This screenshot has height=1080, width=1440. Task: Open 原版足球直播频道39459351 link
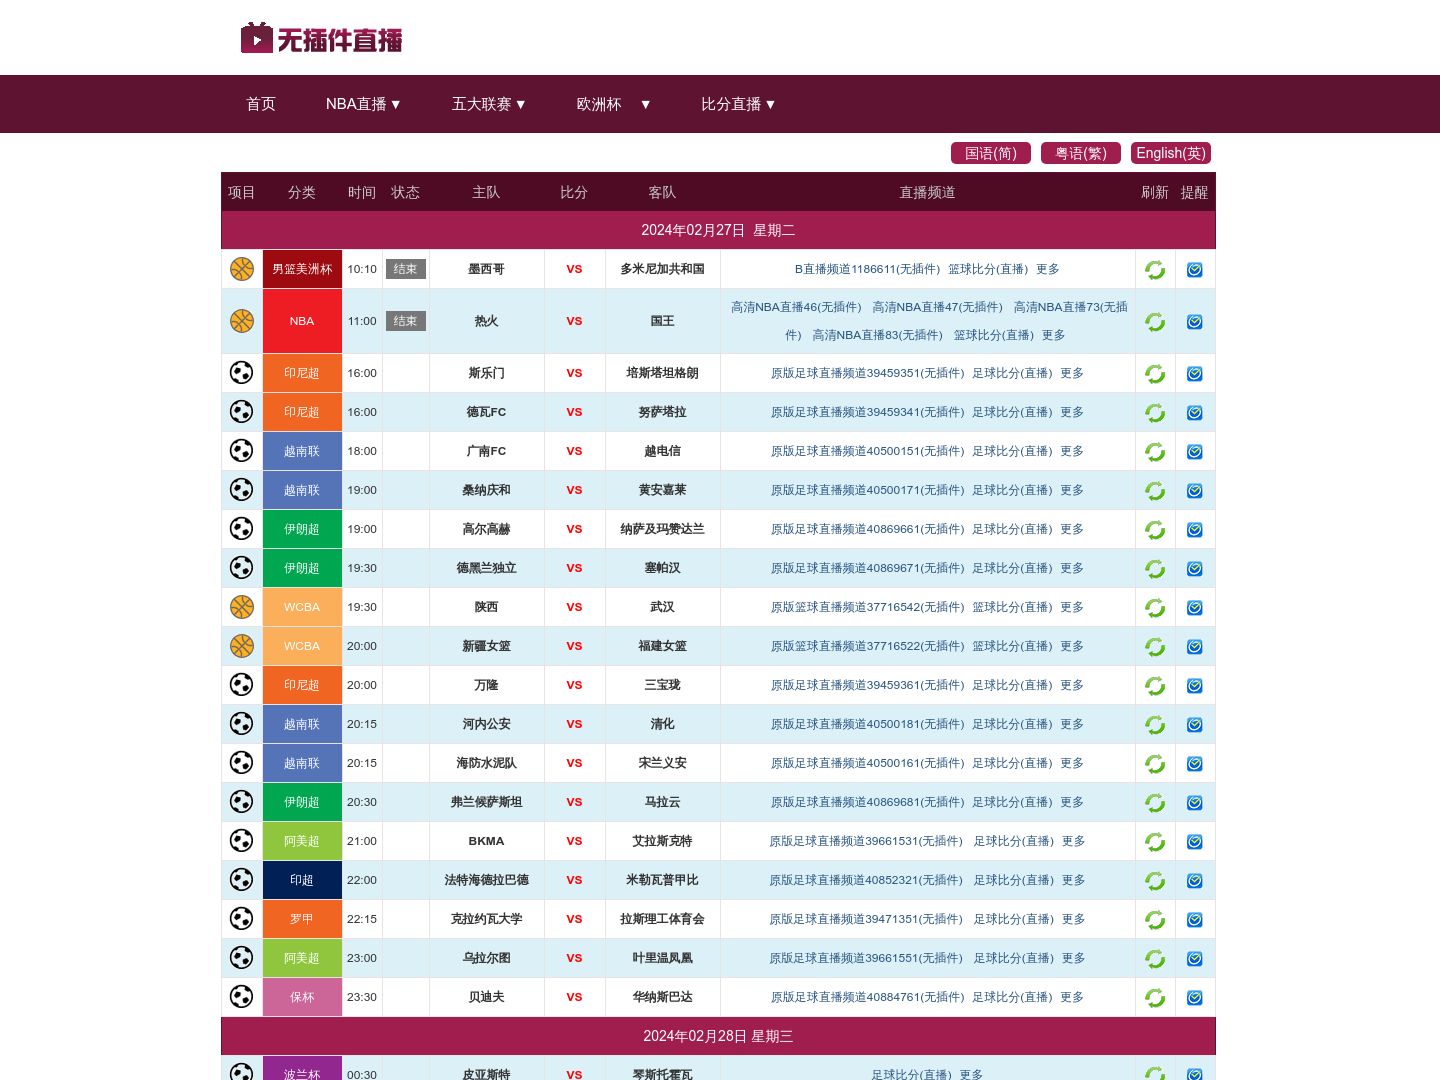pyautogui.click(x=867, y=373)
